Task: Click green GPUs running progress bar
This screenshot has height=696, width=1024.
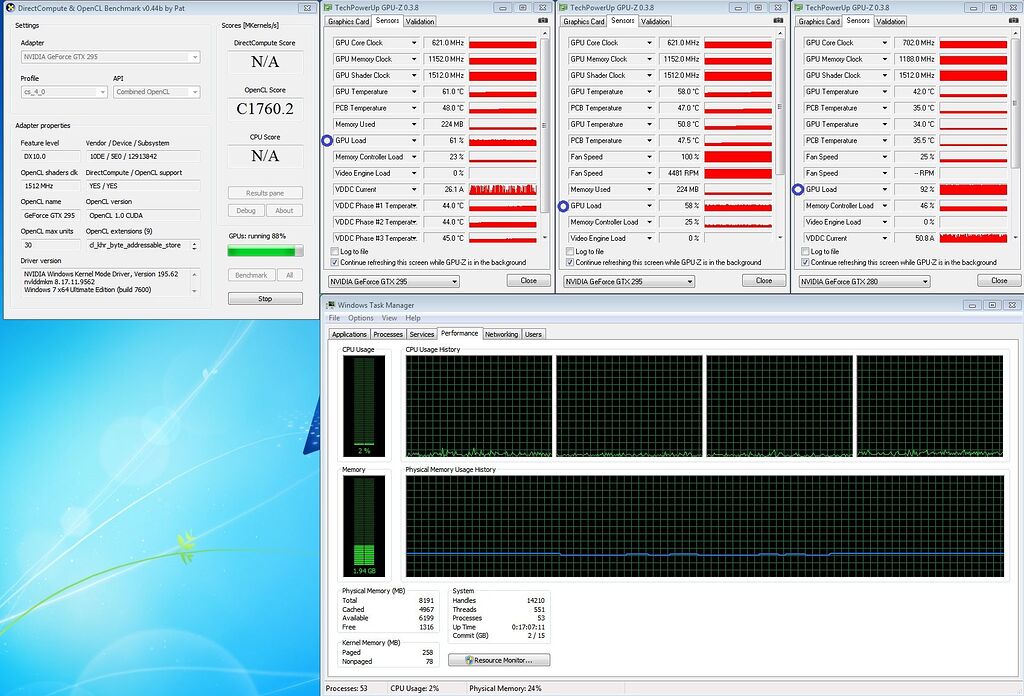Action: click(x=265, y=251)
